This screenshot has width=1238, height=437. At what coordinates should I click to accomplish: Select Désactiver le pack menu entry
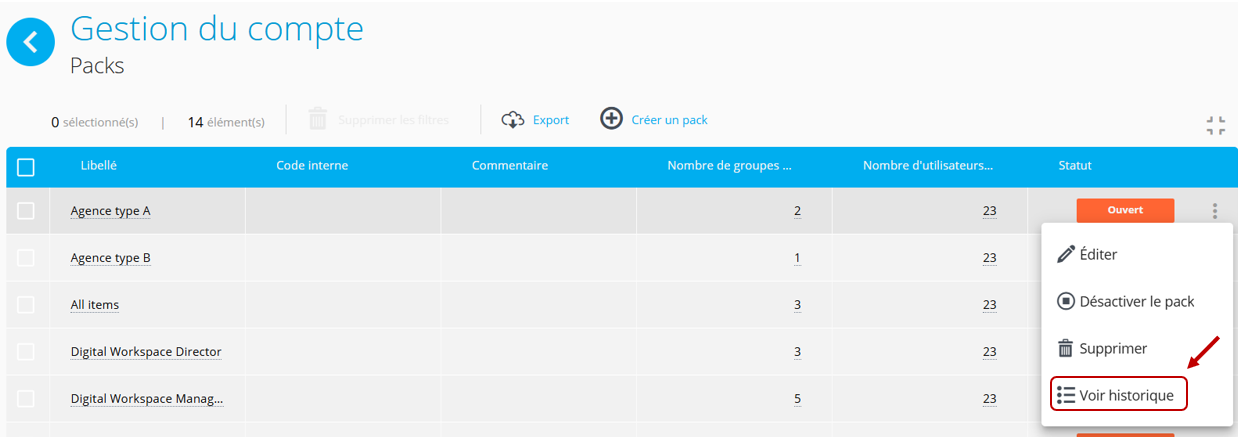1137,301
